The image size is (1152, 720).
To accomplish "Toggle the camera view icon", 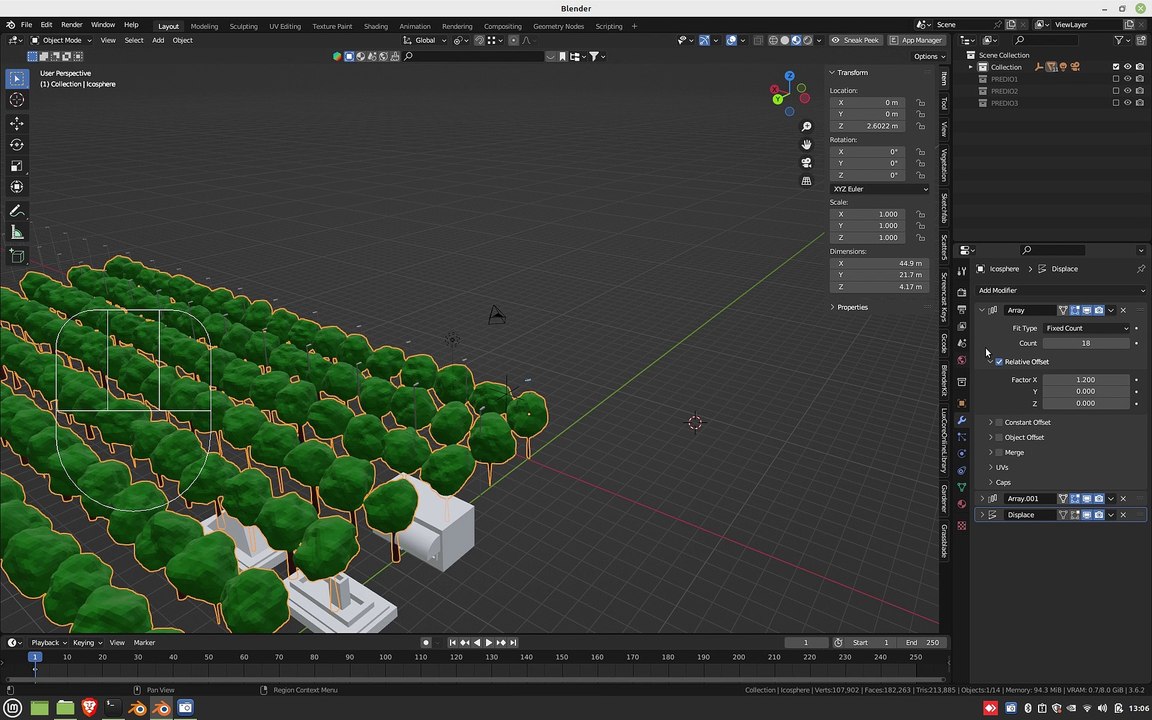I will coord(806,163).
